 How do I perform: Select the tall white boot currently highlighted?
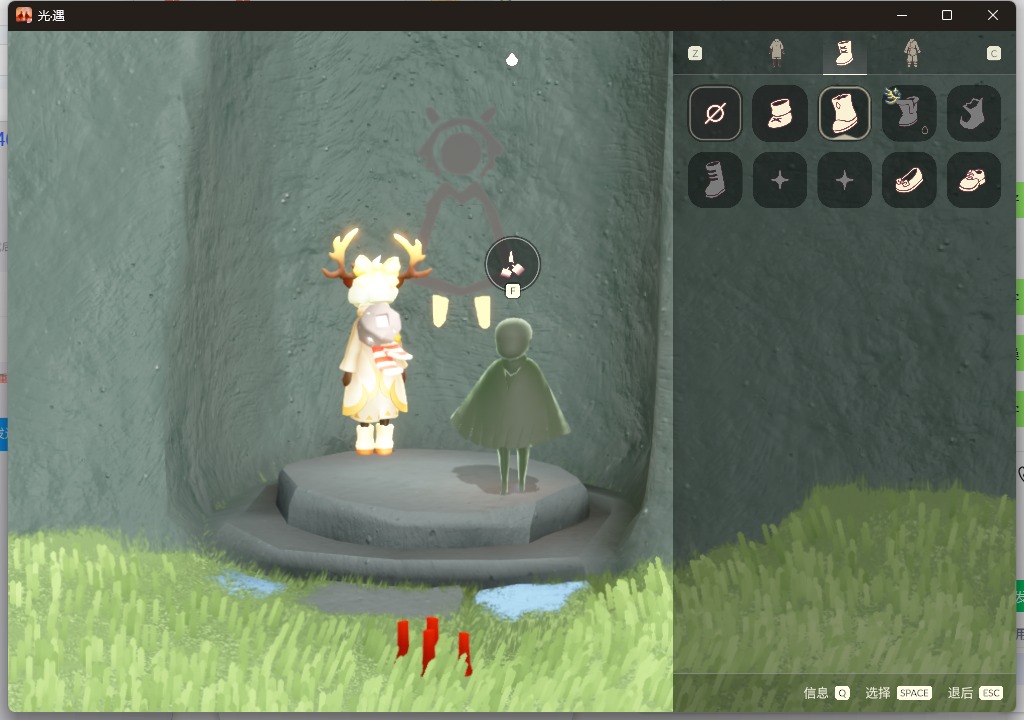(844, 114)
